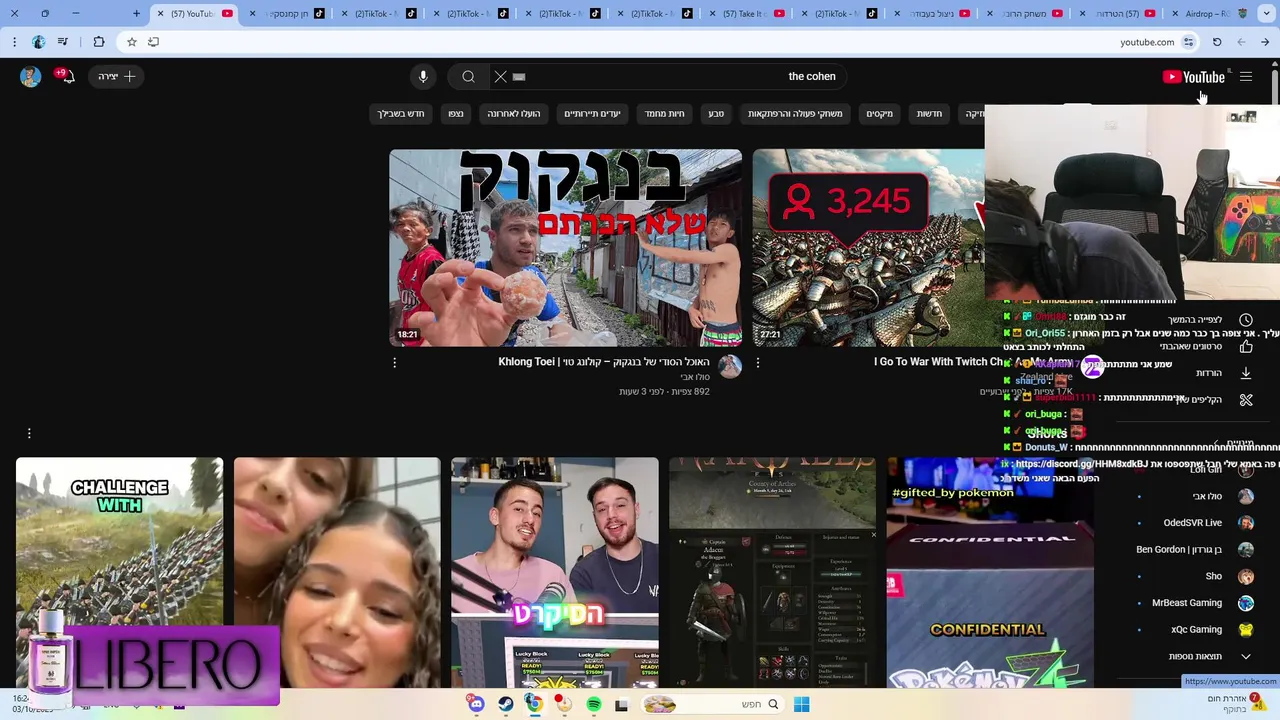Open the סולו אבי channel avatar under the video
Image resolution: width=1280 pixels, height=720 pixels.
(730, 366)
